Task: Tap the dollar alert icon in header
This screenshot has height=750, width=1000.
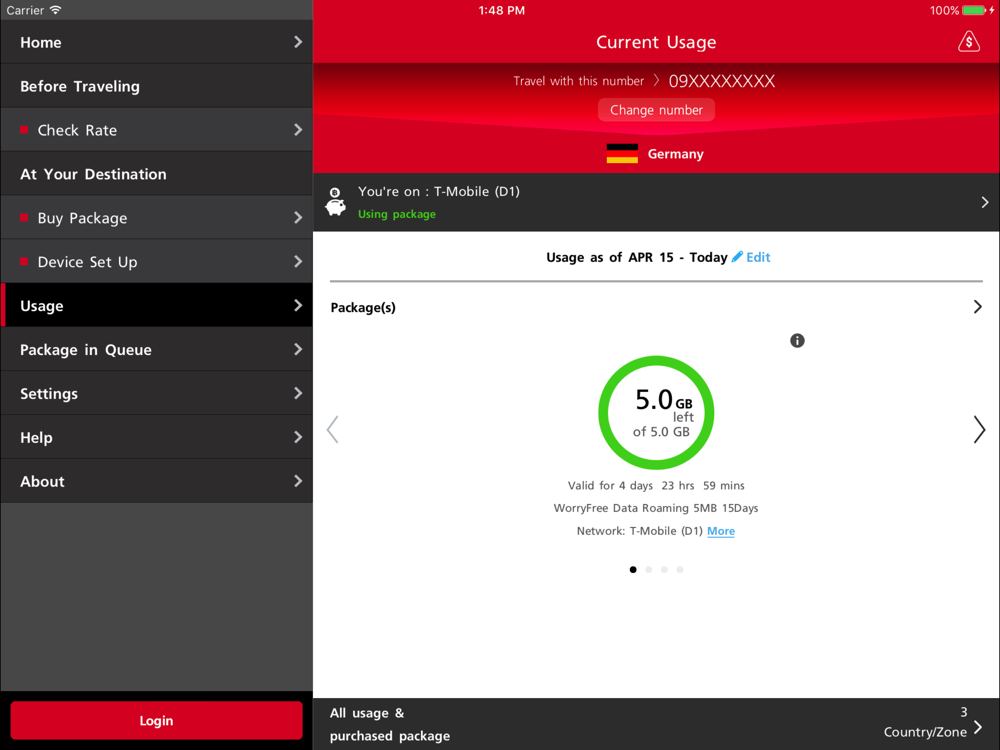Action: point(968,41)
